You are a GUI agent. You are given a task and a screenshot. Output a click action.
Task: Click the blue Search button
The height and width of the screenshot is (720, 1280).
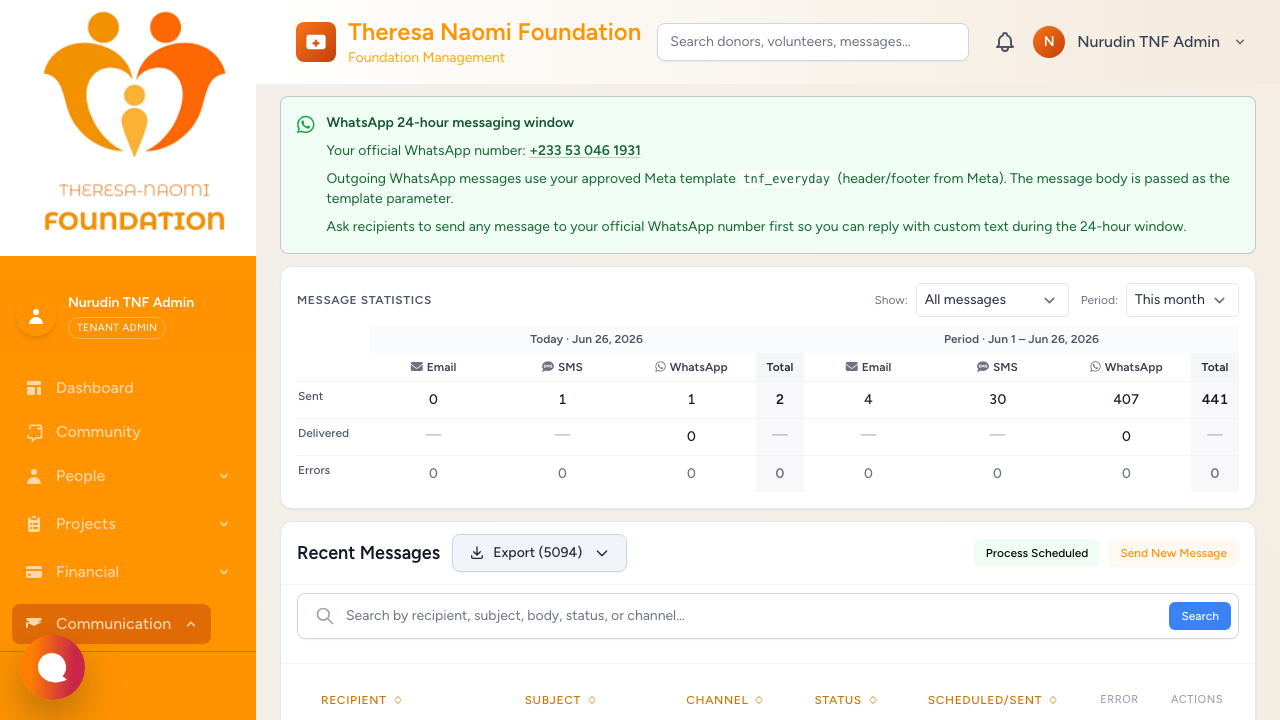[x=1200, y=616]
